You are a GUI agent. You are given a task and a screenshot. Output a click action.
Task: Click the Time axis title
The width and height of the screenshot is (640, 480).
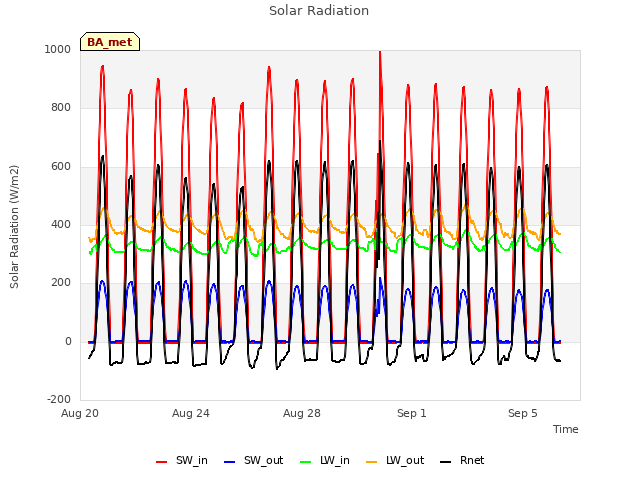coord(566,429)
